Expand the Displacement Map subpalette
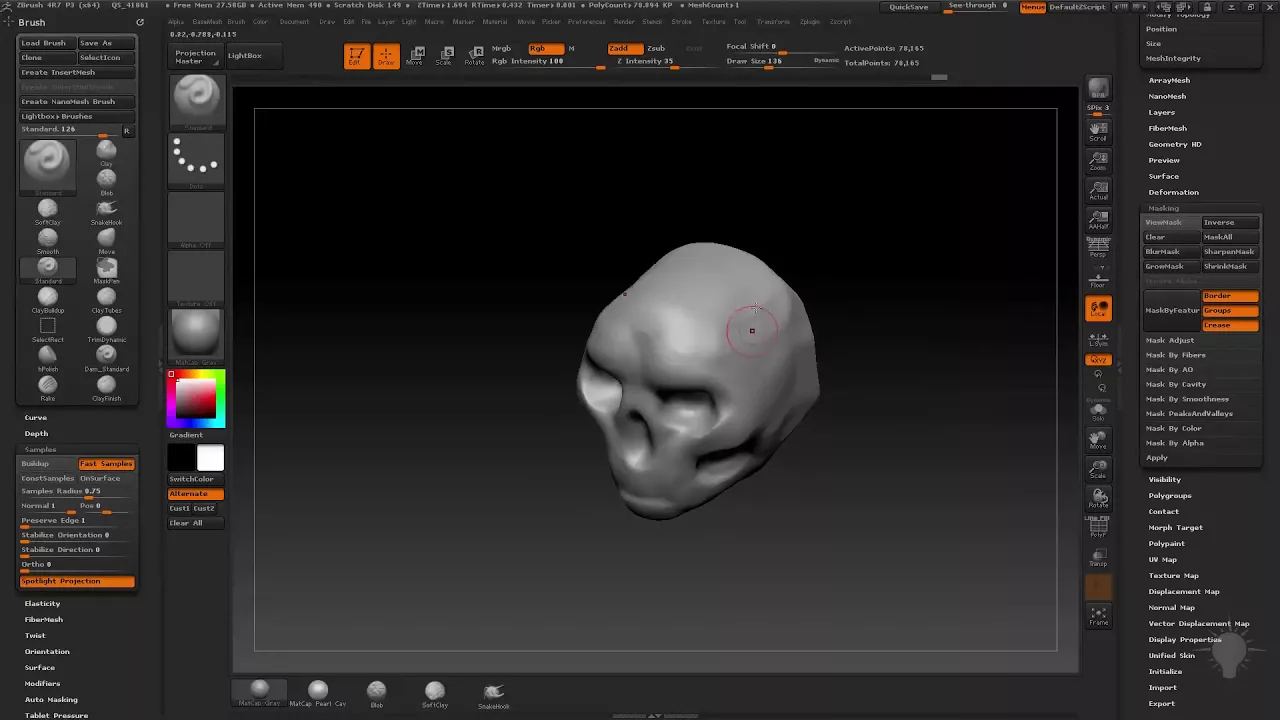Viewport: 1280px width, 720px height. [1184, 591]
